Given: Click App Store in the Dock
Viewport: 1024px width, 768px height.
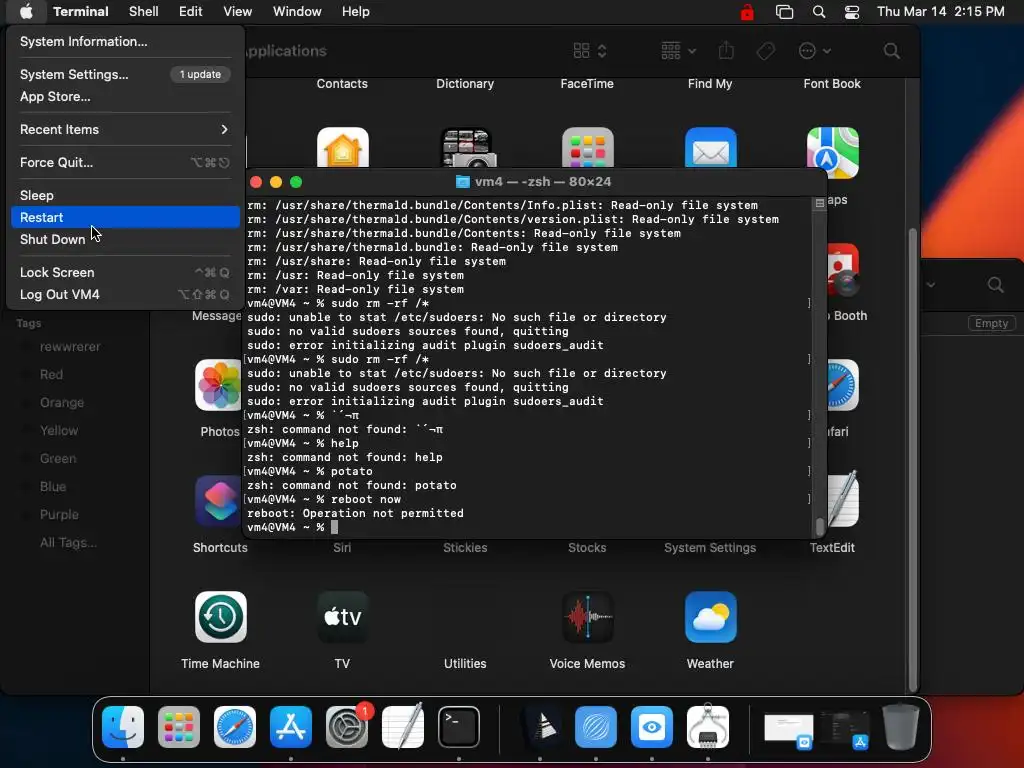Looking at the screenshot, I should [x=291, y=727].
